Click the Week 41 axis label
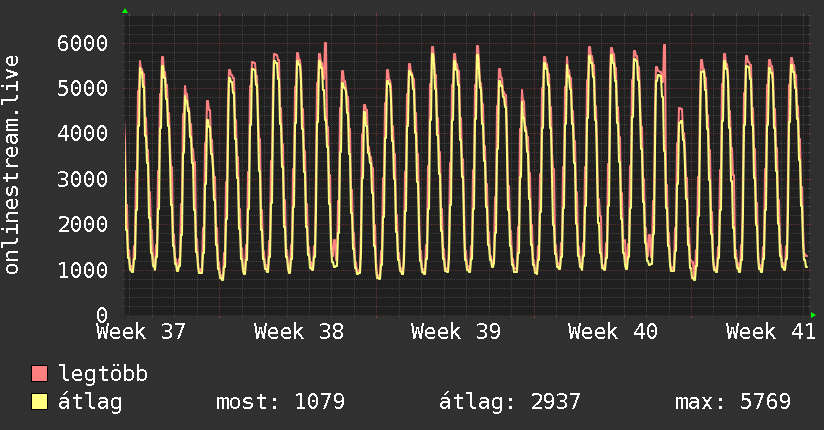This screenshot has height=430, width=824. point(770,332)
